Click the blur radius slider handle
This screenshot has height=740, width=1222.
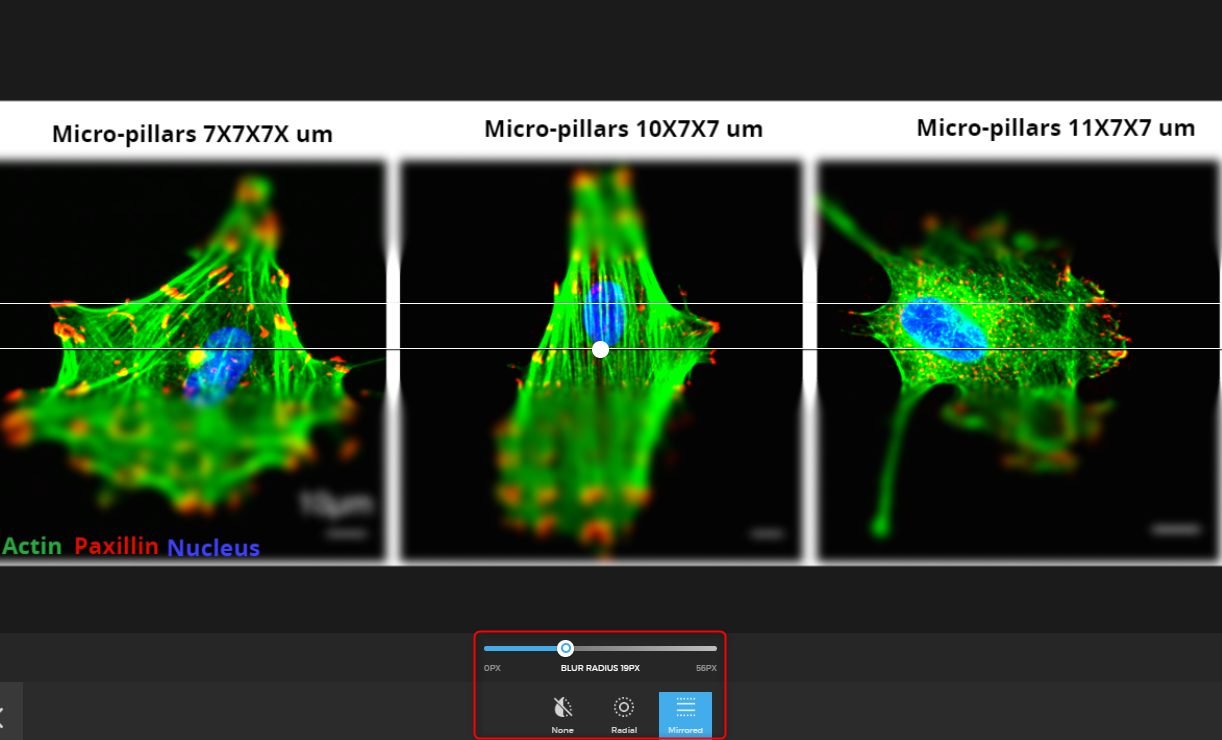(565, 648)
